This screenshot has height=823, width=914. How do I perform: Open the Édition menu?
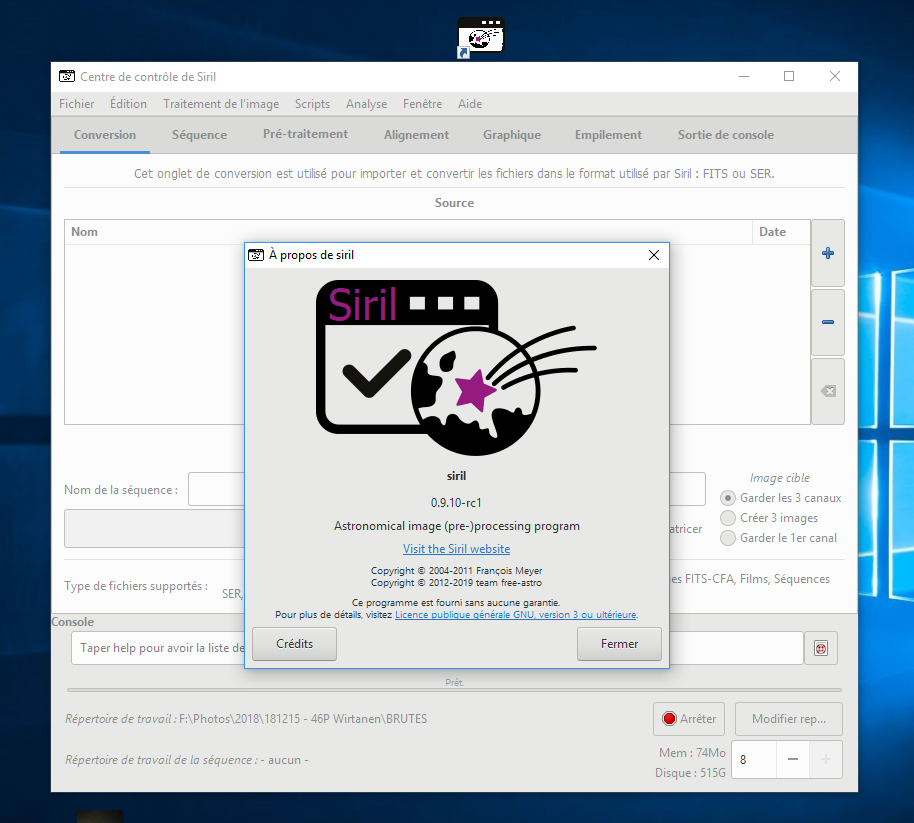tap(128, 104)
